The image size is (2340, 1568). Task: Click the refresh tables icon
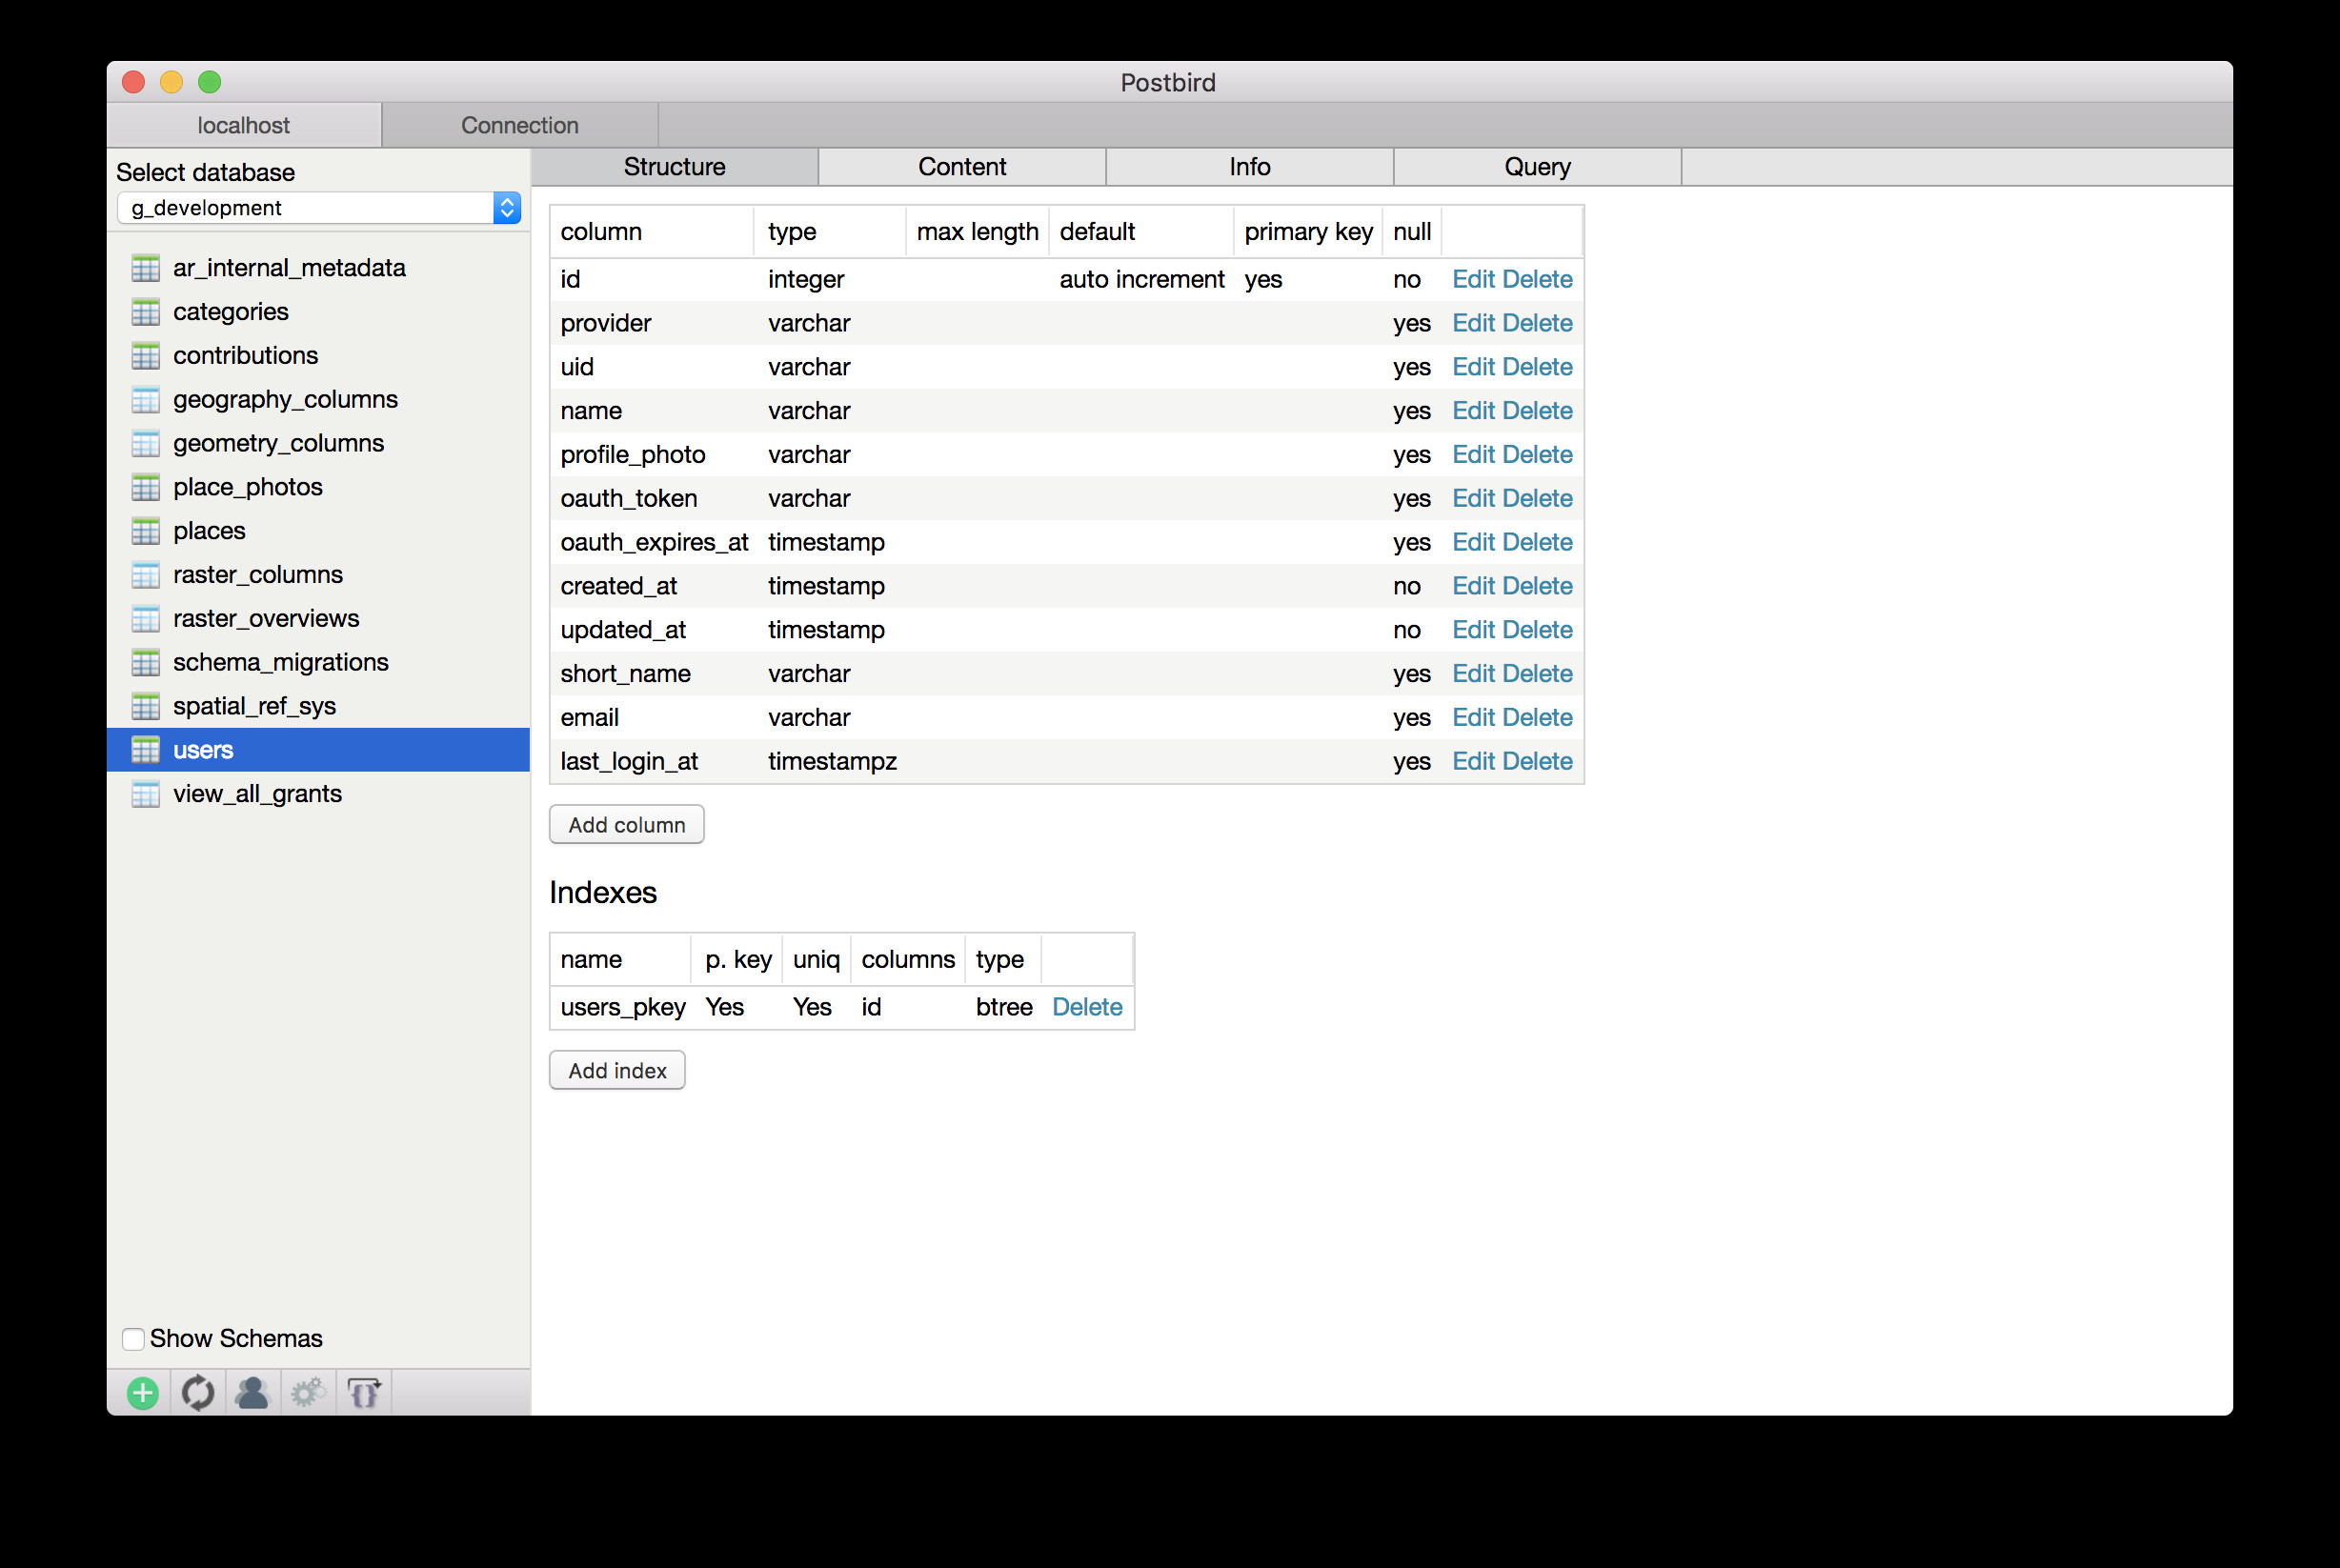[198, 1393]
